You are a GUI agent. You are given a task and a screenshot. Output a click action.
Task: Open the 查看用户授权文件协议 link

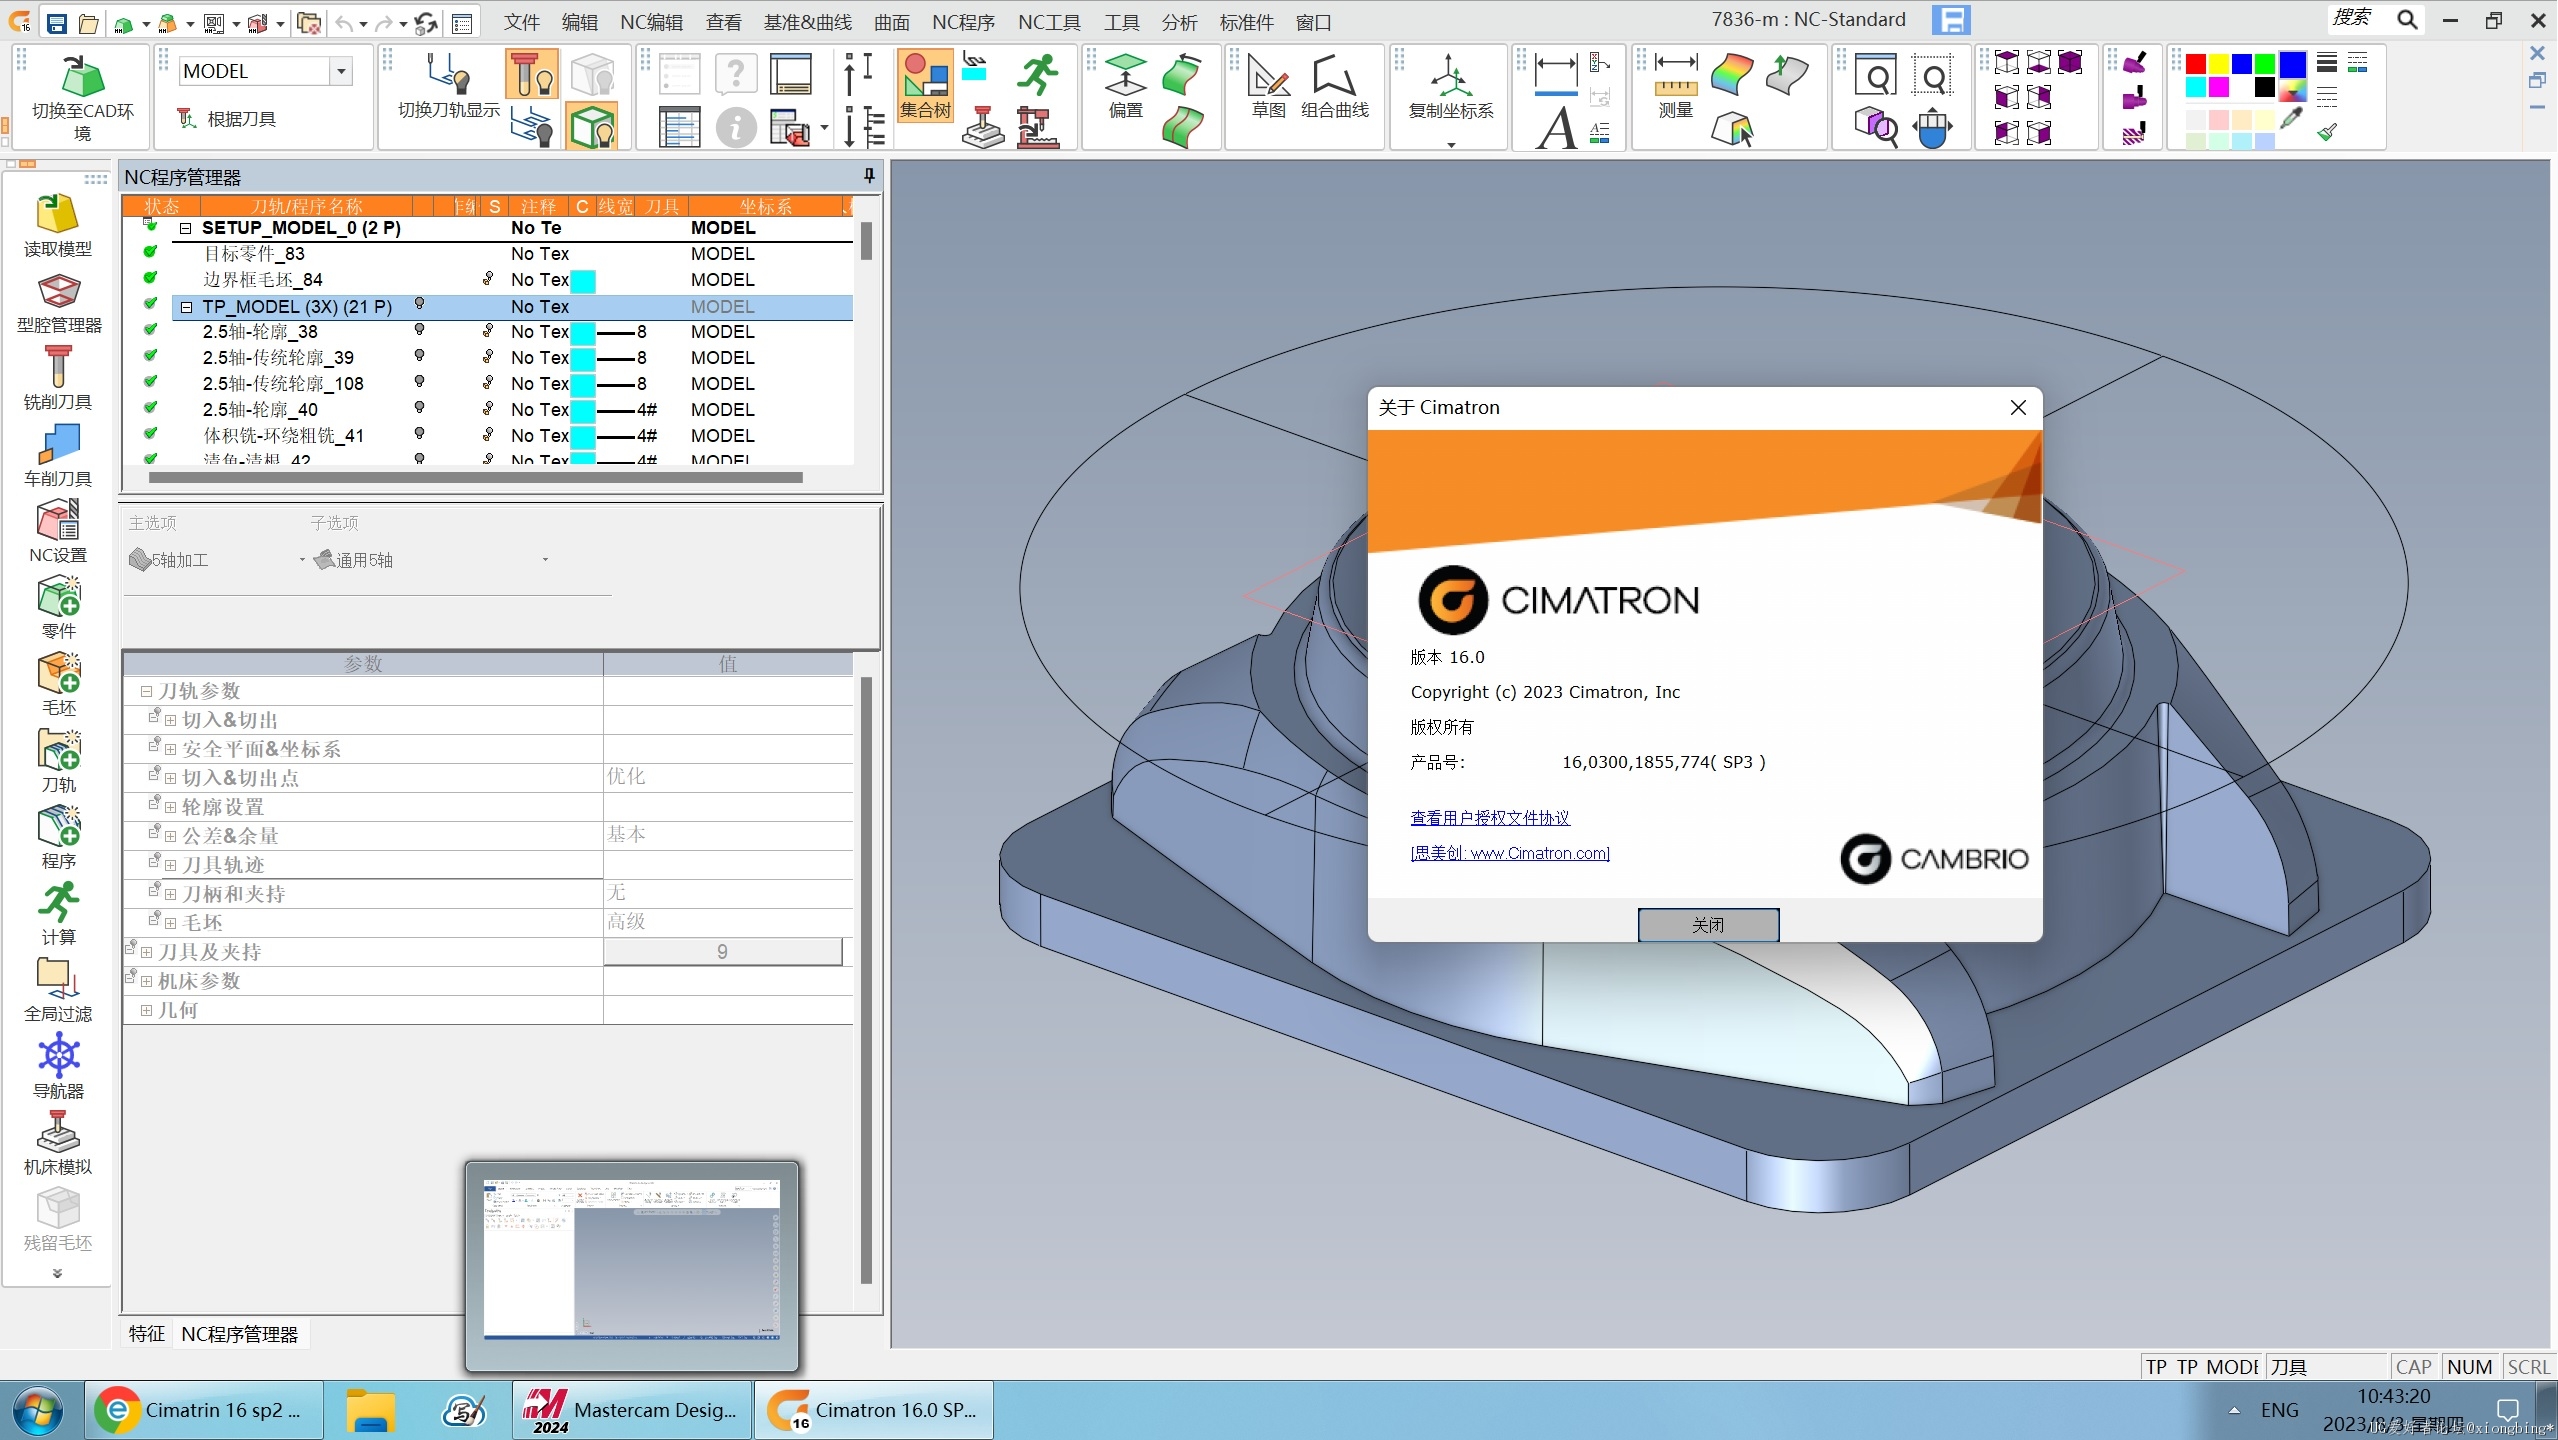pos(1489,818)
